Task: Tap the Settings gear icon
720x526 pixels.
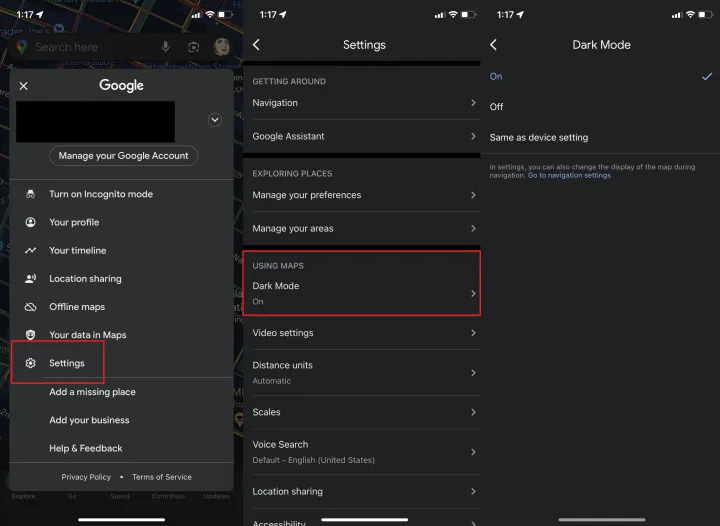Action: point(30,363)
